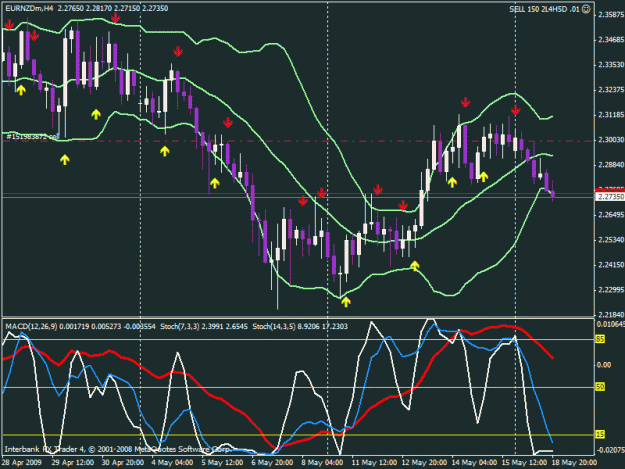Viewport: 625px width, 469px height.
Task: Select the red arrow on the 15 May dotted line
Action: [515, 110]
